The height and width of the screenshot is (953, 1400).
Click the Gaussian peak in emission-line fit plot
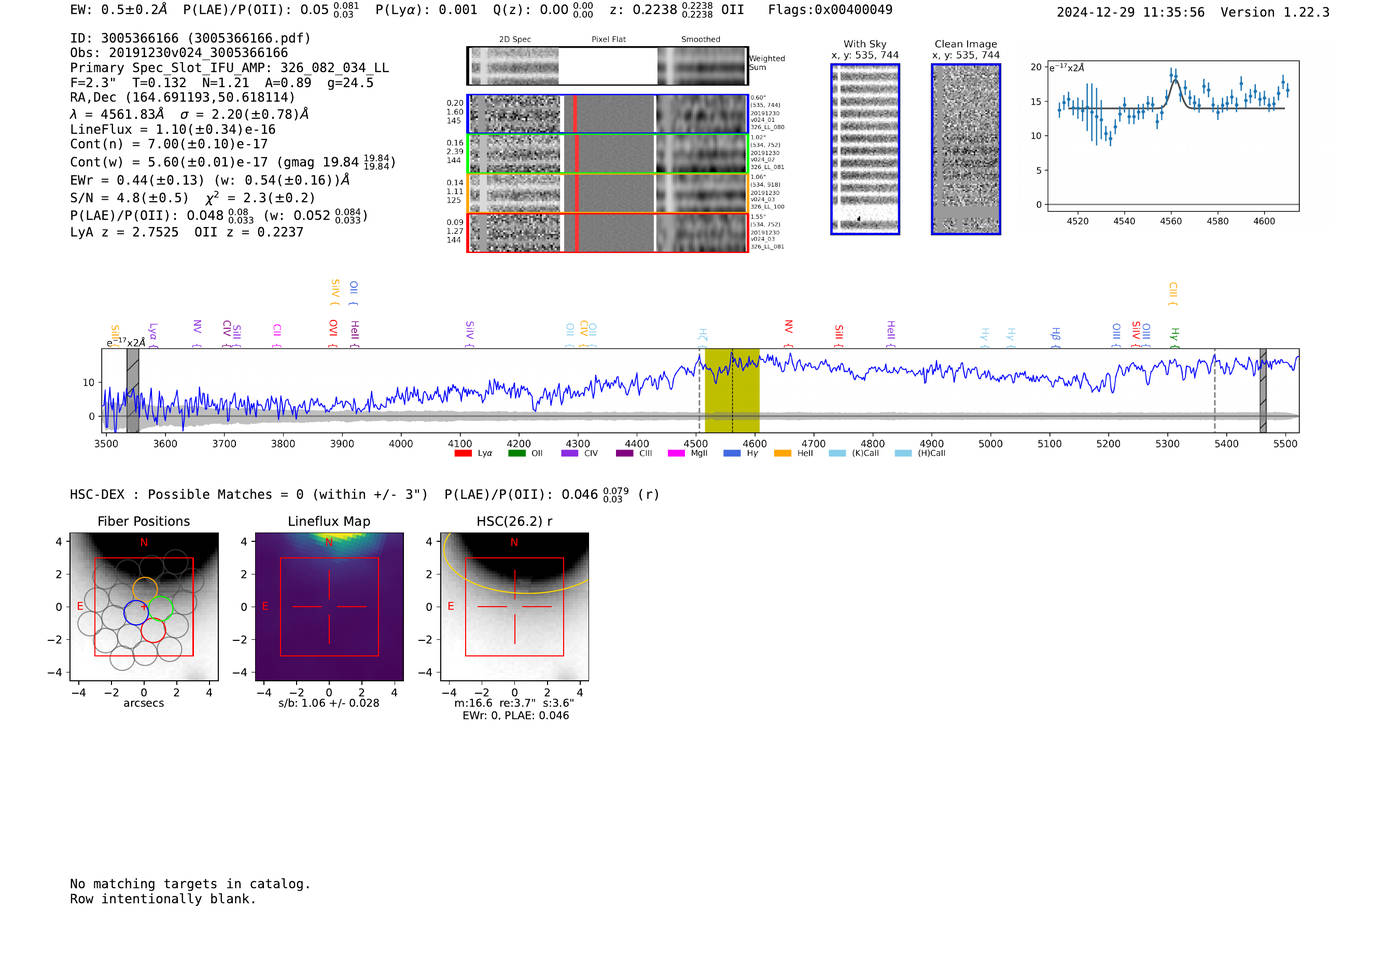click(x=1174, y=81)
